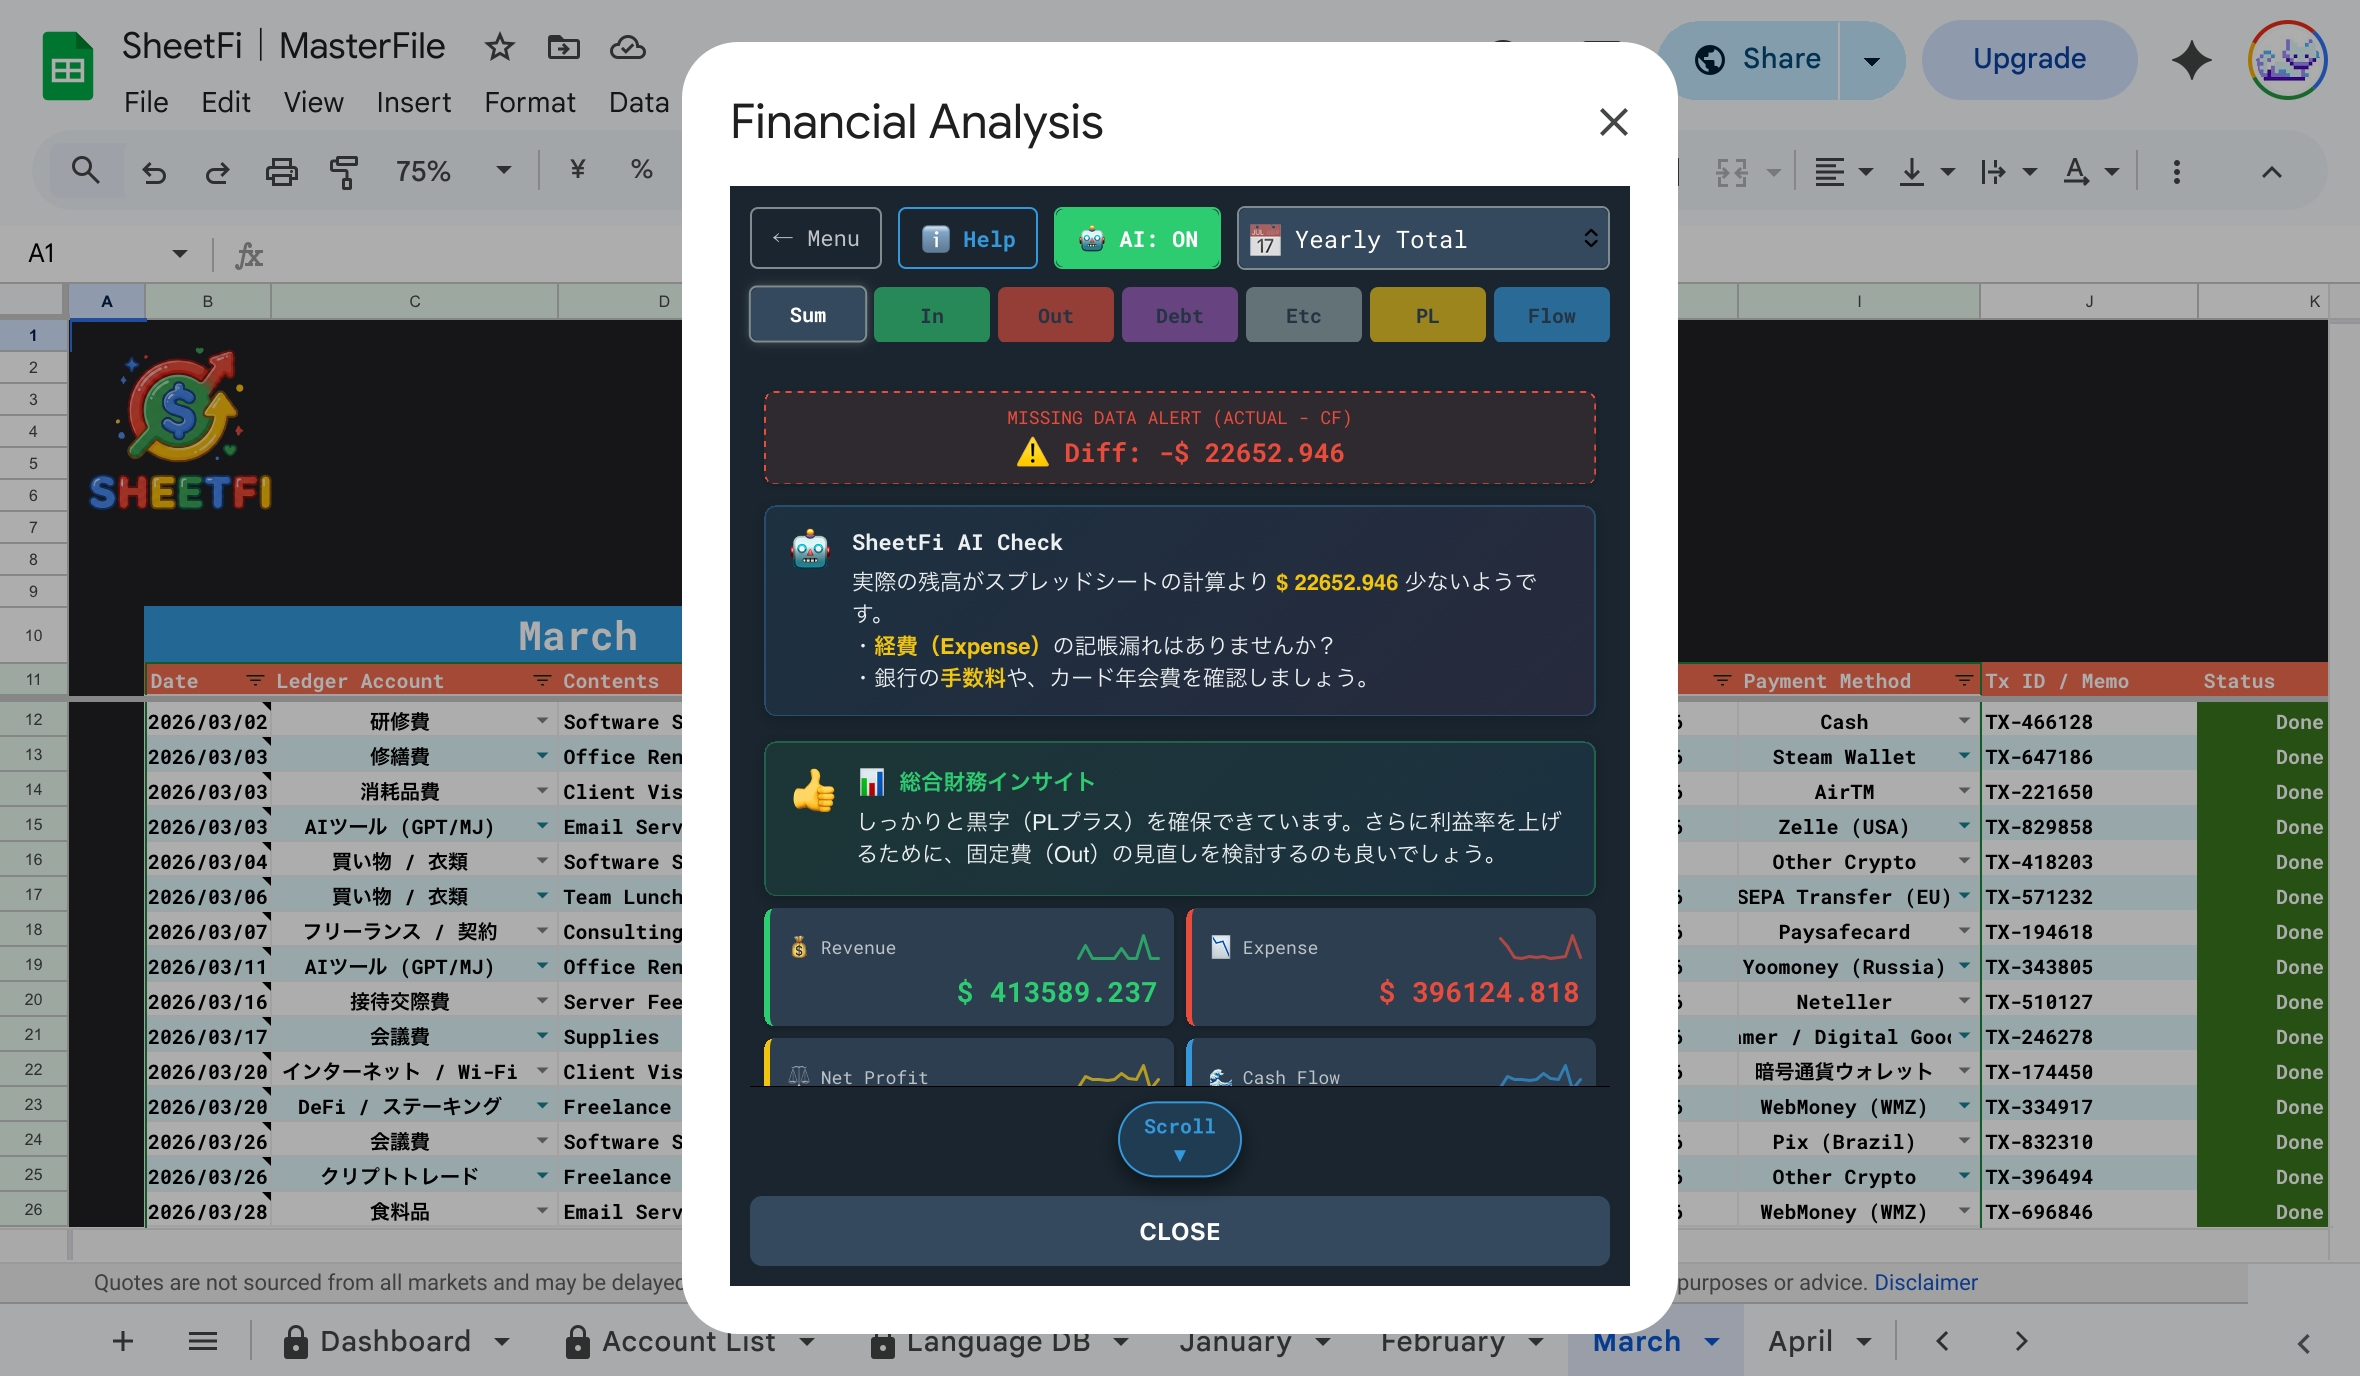Open the Insert menu
Image resolution: width=2360 pixels, height=1376 pixels.
tap(413, 102)
